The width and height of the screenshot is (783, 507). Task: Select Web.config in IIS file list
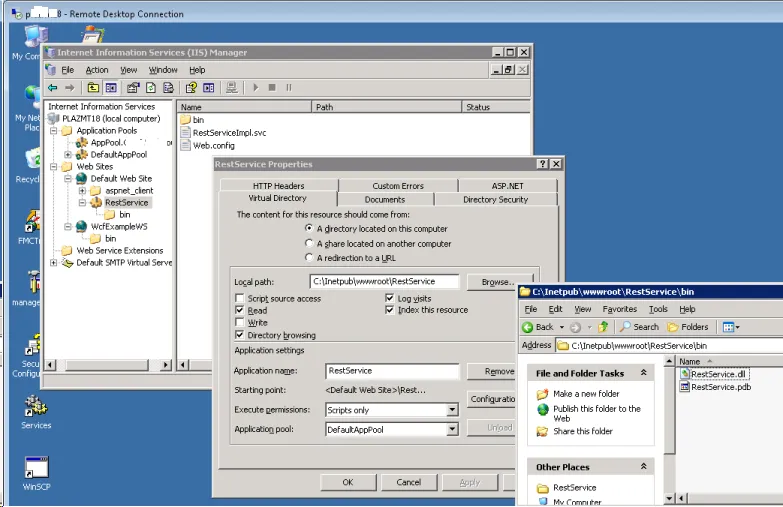[x=208, y=146]
